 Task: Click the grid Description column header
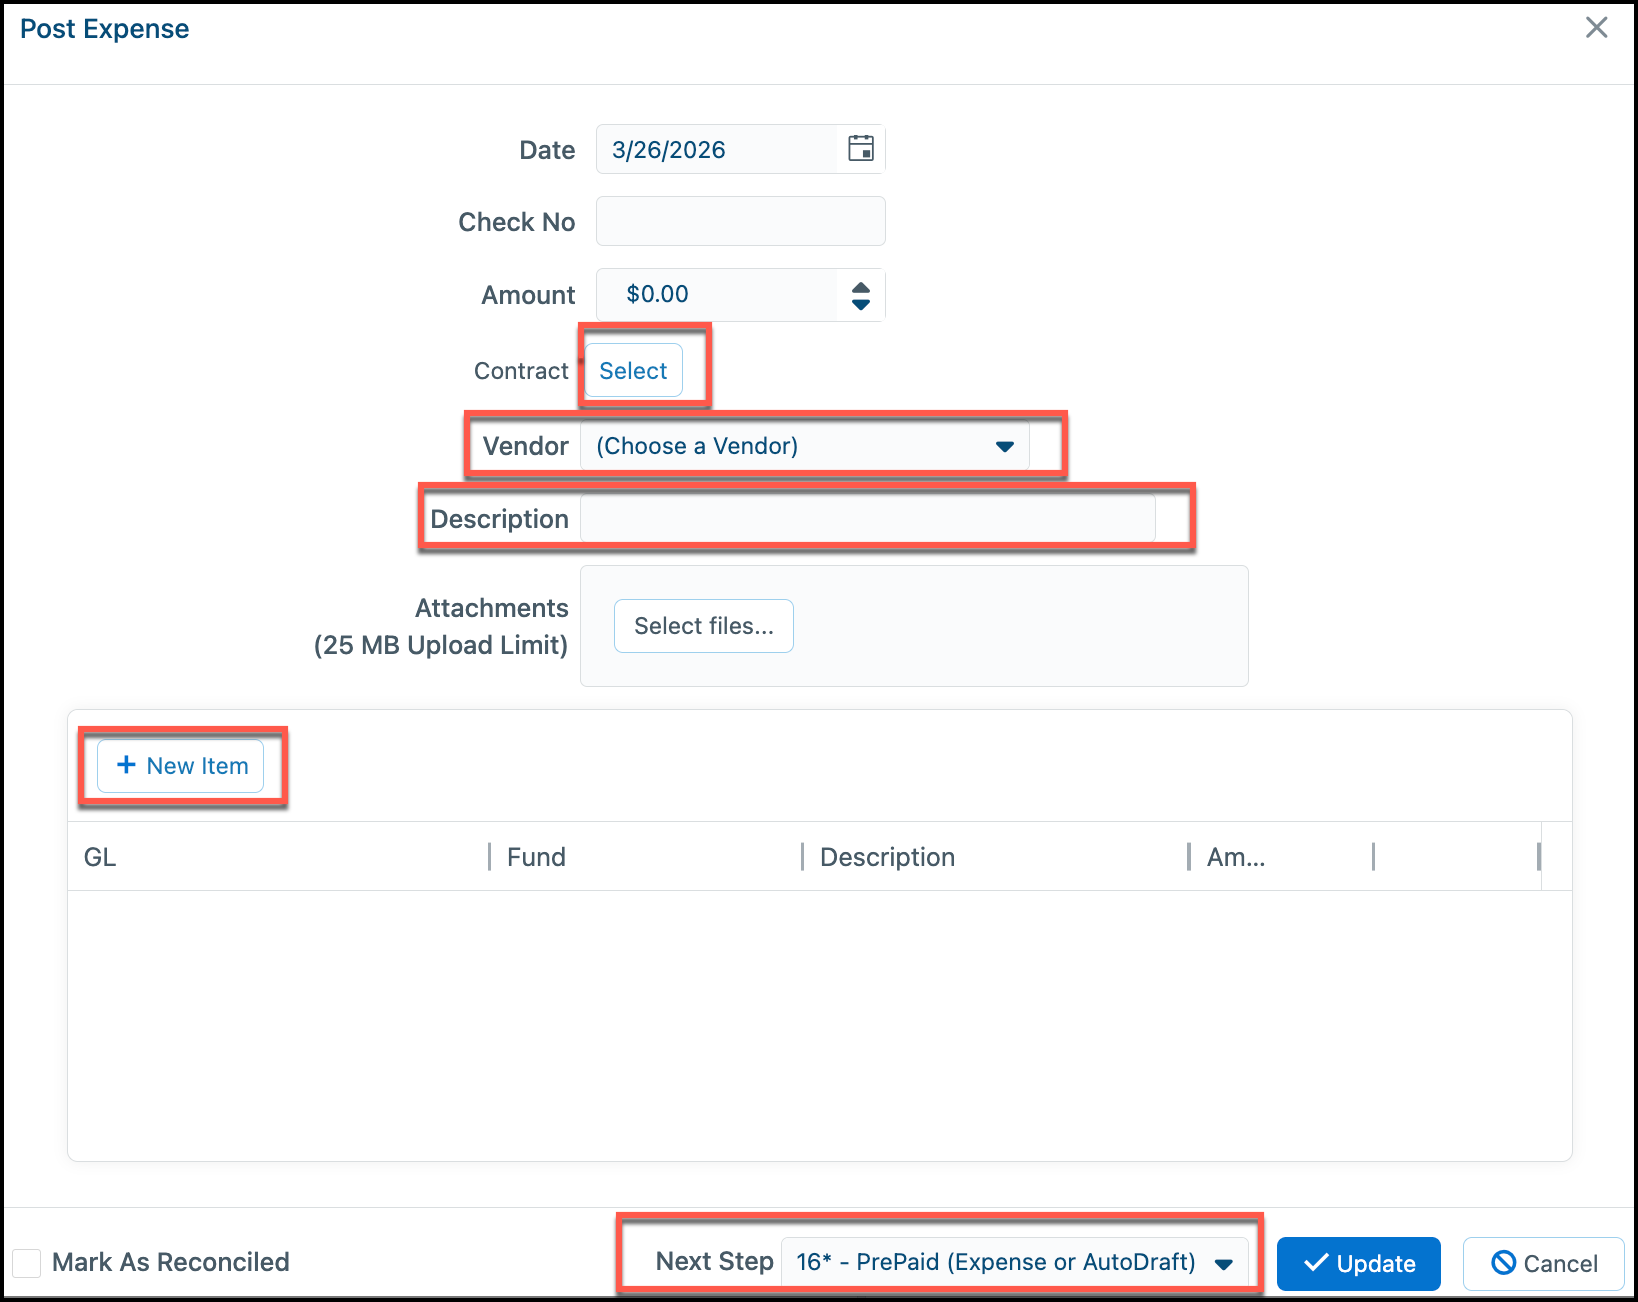[996, 857]
